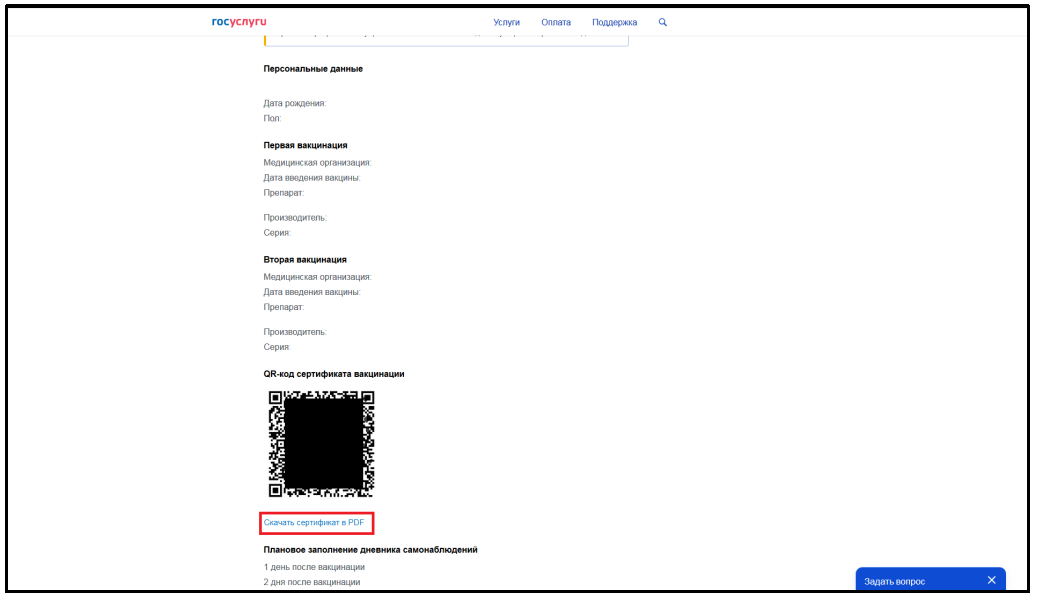Click the 'Первая вакцинация' heading

point(305,145)
